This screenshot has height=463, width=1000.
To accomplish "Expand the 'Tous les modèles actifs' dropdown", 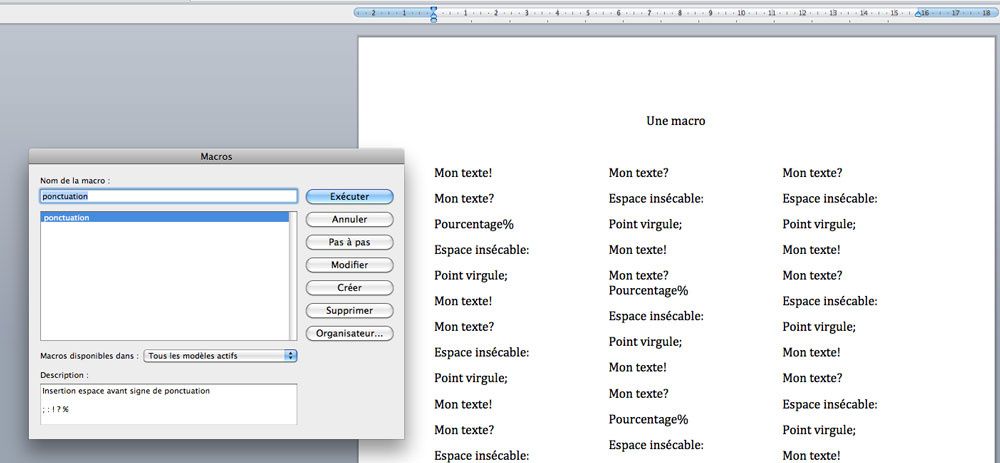I will [220, 355].
